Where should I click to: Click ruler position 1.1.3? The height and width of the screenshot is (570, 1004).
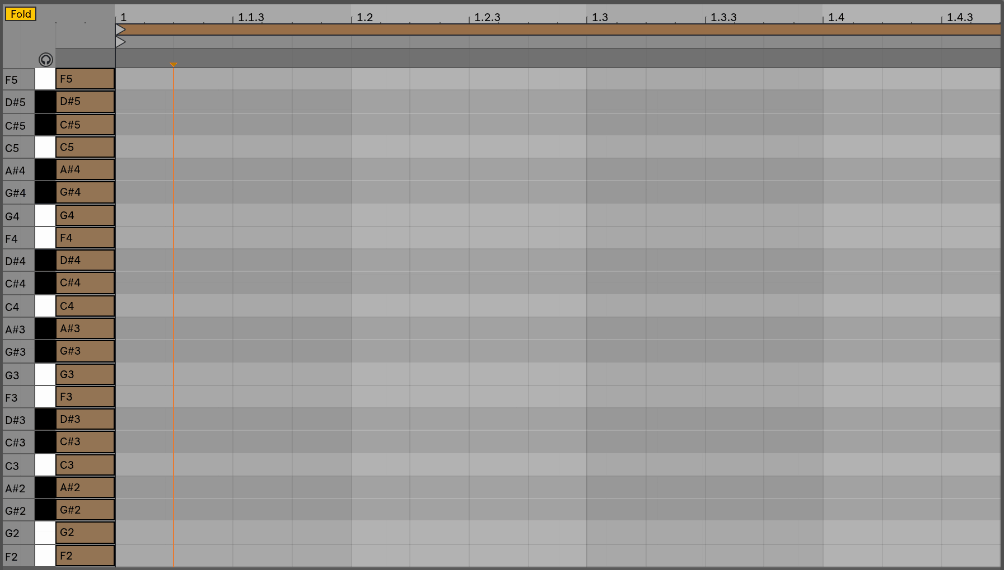click(x=251, y=17)
